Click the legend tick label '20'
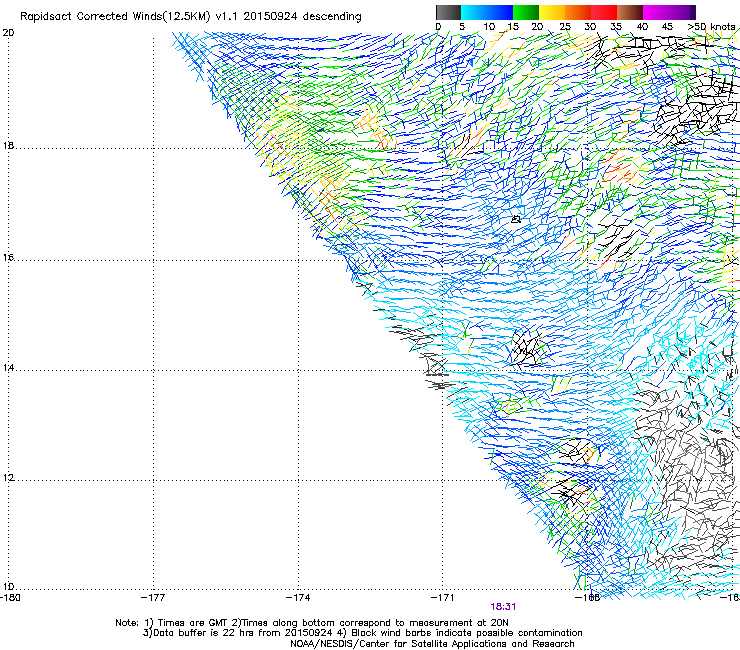The height and width of the screenshot is (650, 740). (x=537, y=27)
